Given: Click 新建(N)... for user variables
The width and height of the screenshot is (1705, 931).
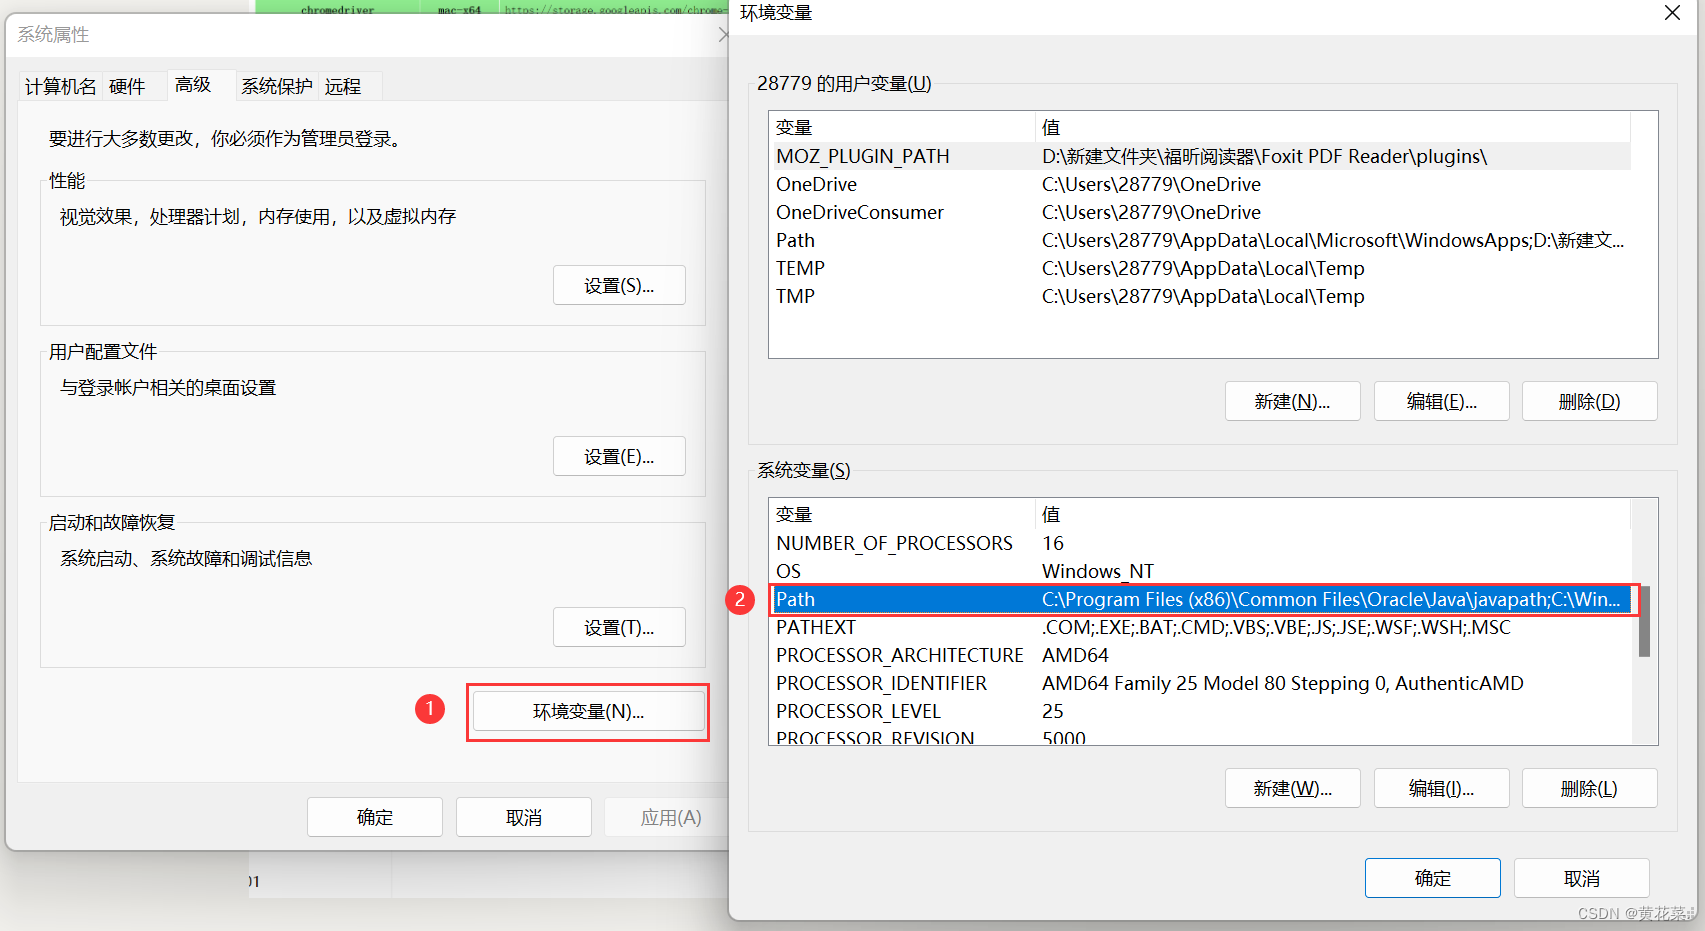Looking at the screenshot, I should point(1292,401).
